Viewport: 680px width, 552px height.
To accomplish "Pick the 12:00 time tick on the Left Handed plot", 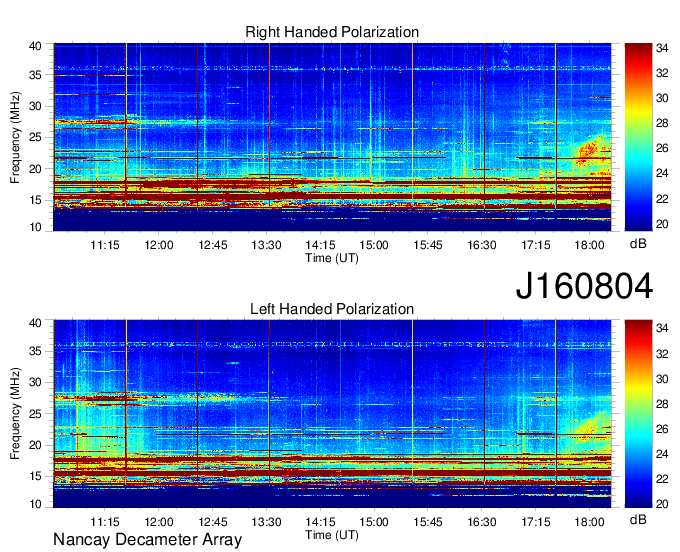I will click(x=159, y=522).
